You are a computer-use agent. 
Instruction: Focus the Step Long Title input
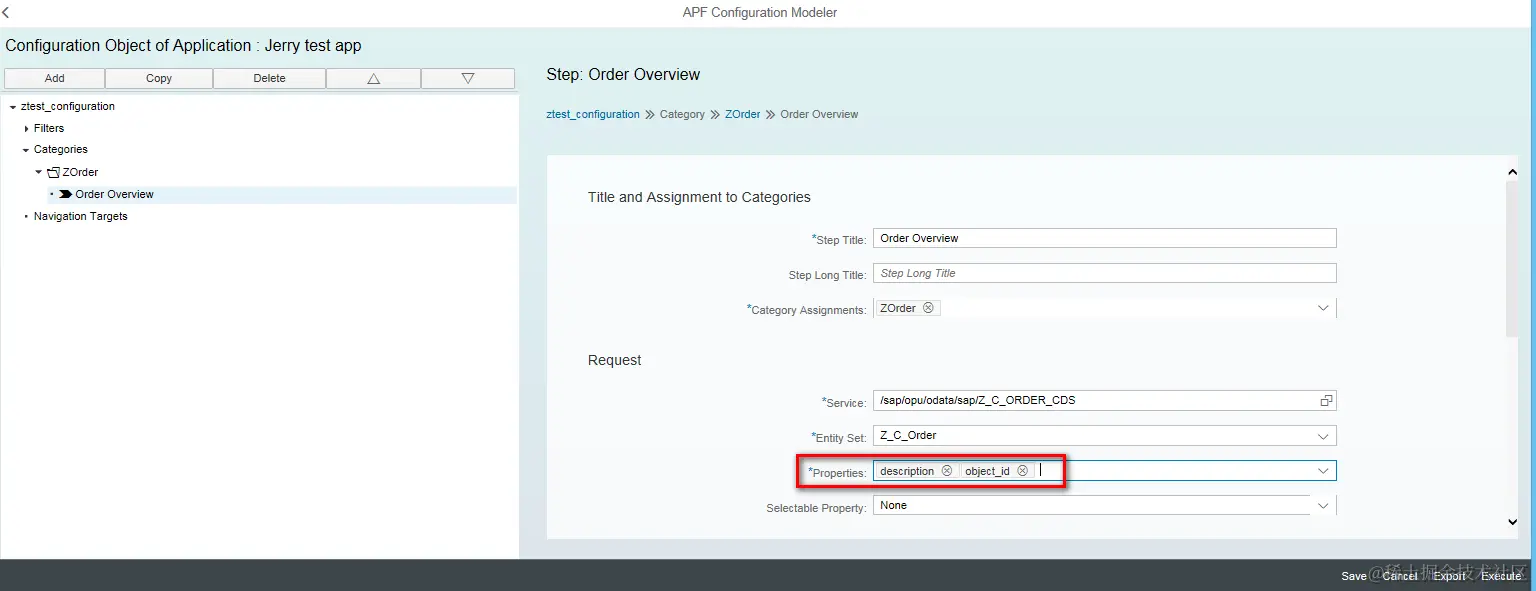click(1105, 273)
